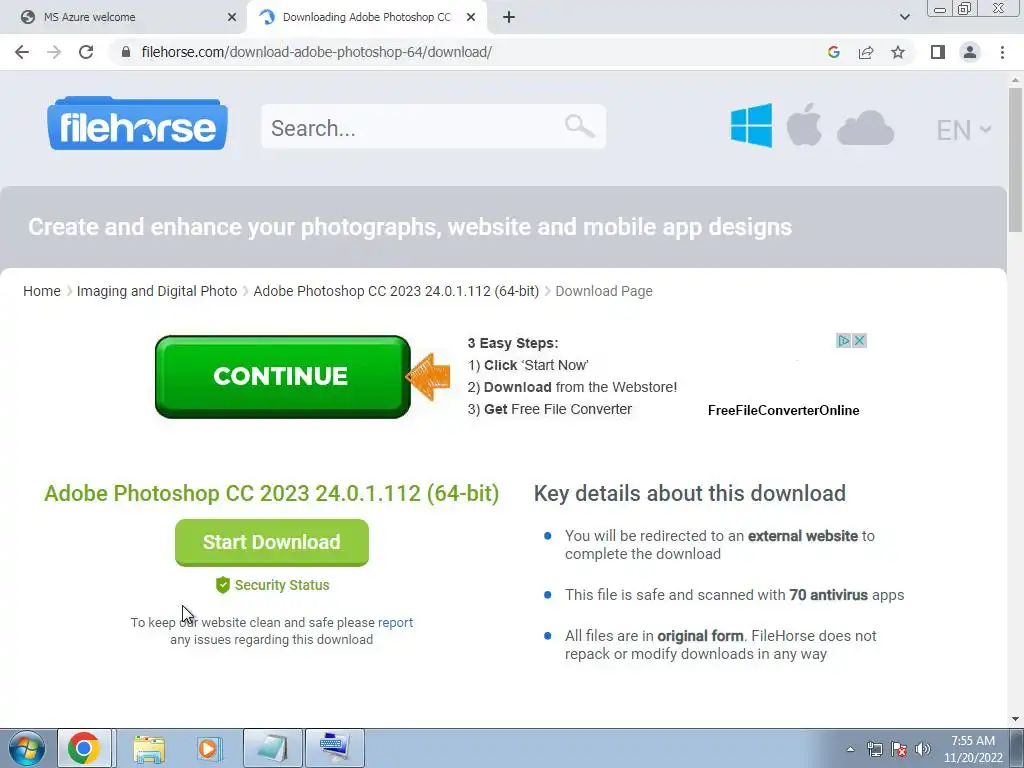Click the Security Status link

point(281,585)
